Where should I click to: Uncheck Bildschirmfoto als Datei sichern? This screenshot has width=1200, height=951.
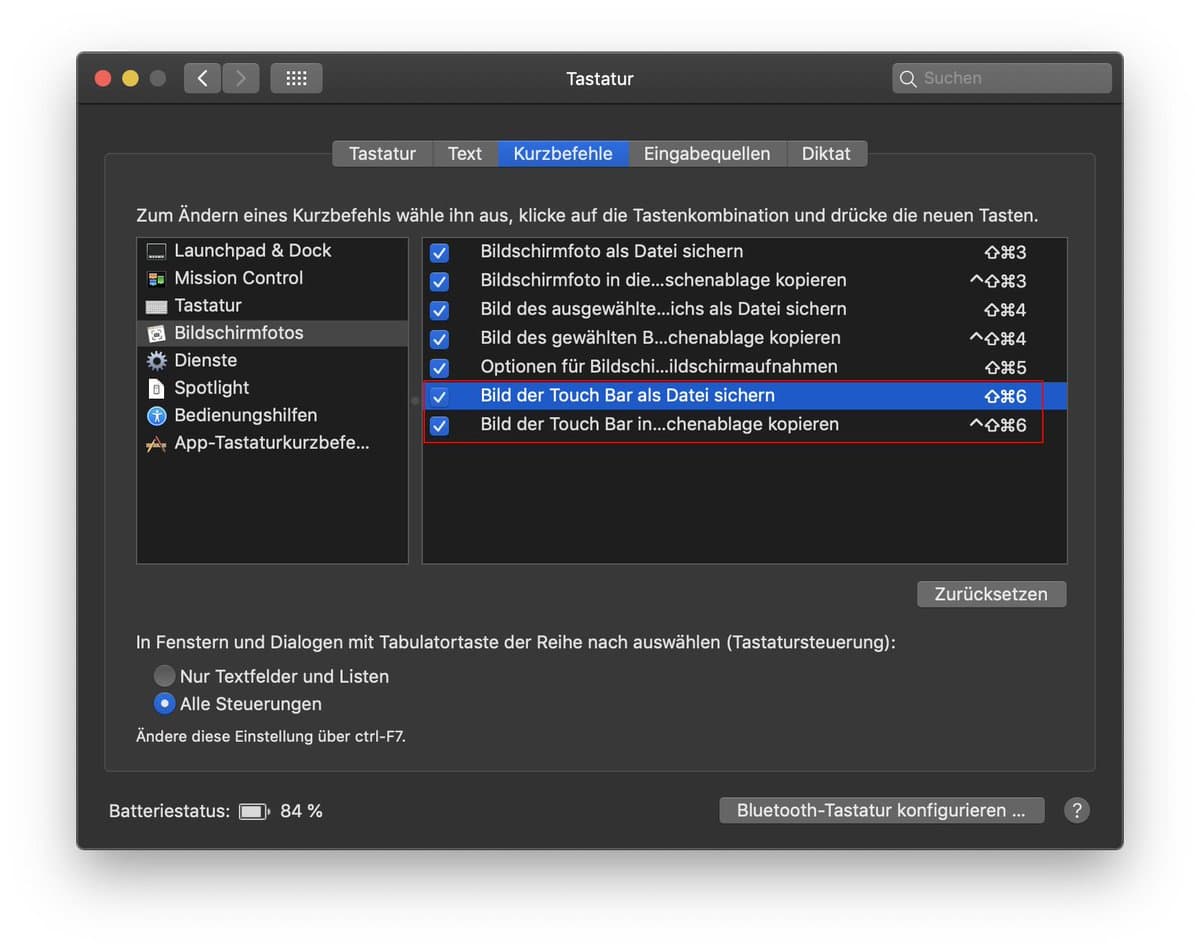point(439,253)
